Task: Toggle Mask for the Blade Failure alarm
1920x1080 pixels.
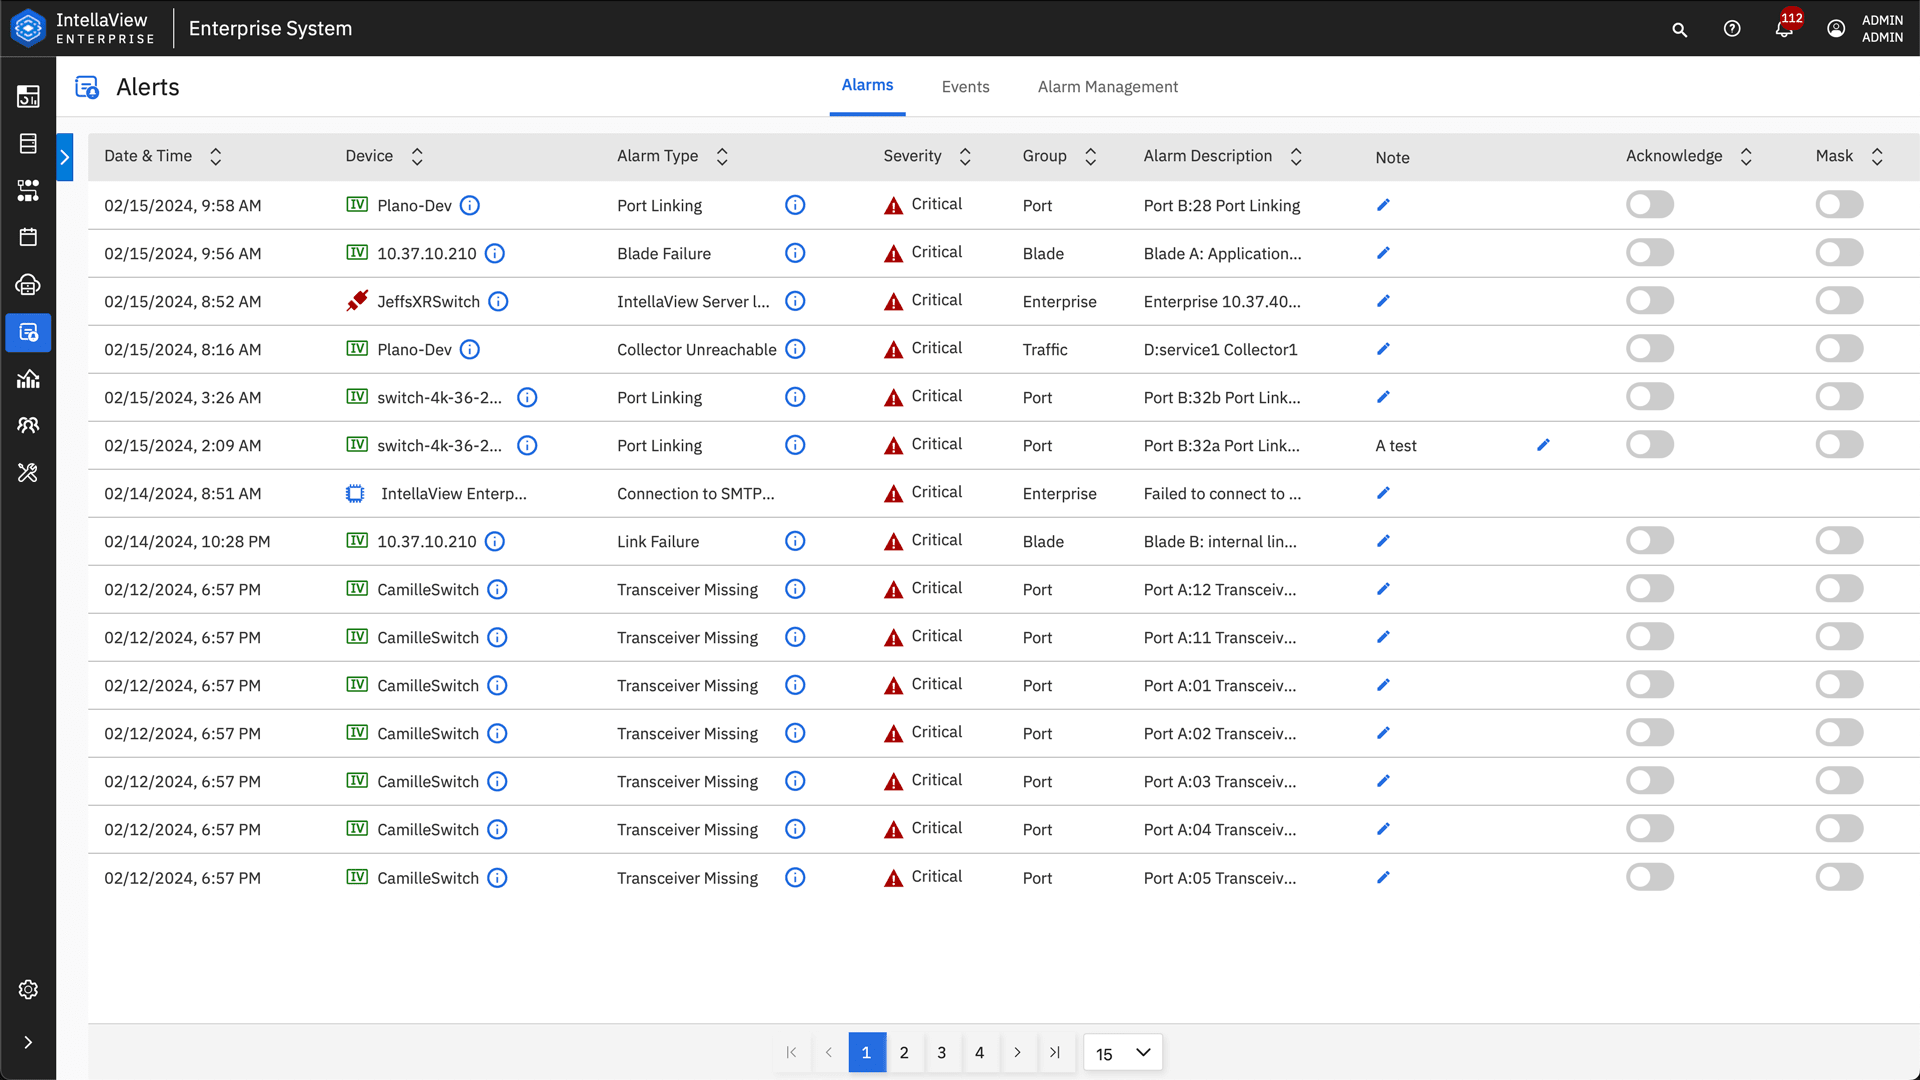Action: click(x=1839, y=253)
